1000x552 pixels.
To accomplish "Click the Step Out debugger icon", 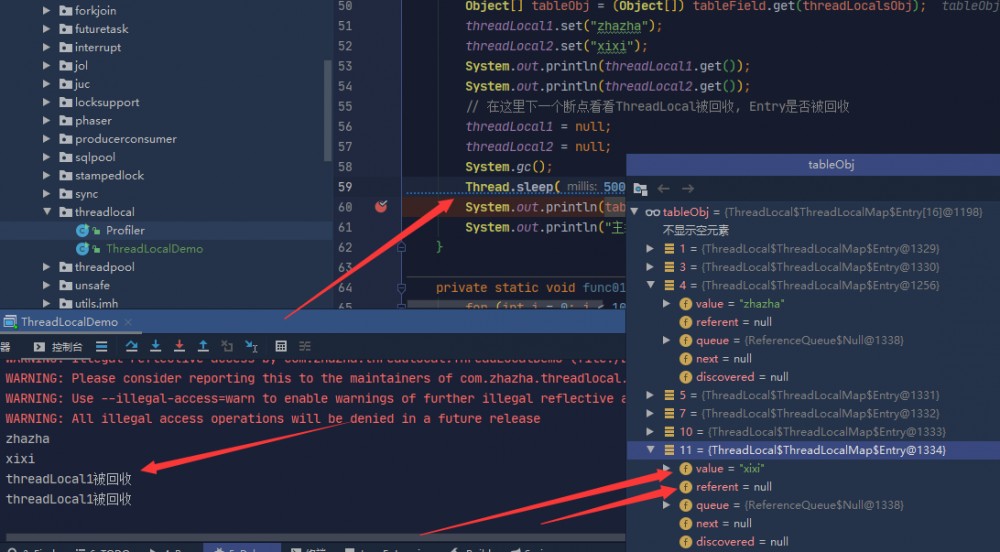I will coord(203,346).
